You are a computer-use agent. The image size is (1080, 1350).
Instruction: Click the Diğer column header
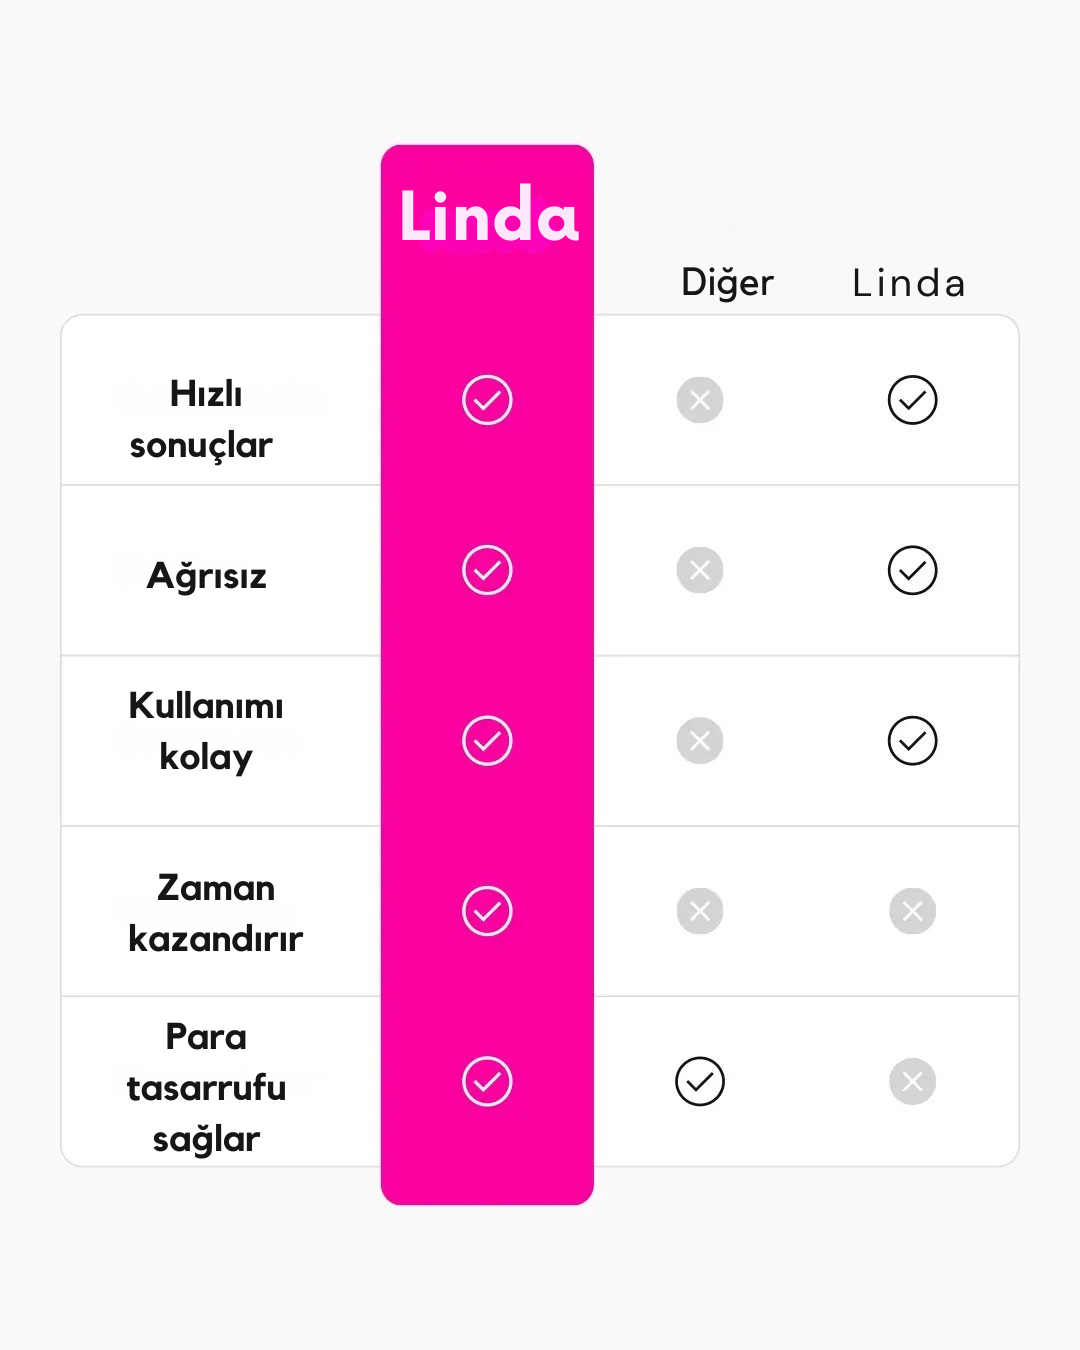point(727,283)
